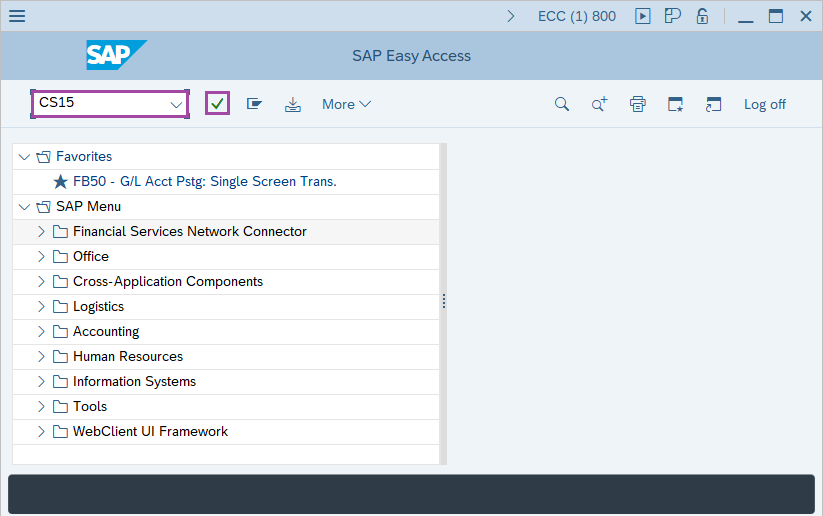Open the hamburger menu in title bar
Image resolution: width=823 pixels, height=516 pixels.
17,16
